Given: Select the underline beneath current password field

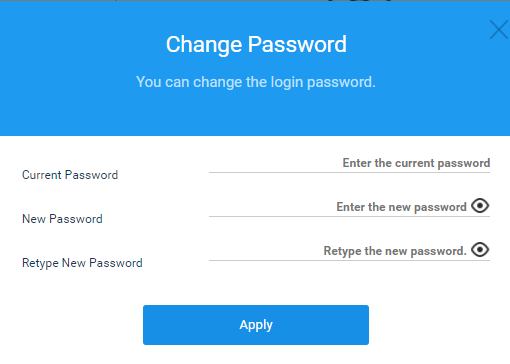Looking at the screenshot, I should pyautogui.click(x=349, y=172).
